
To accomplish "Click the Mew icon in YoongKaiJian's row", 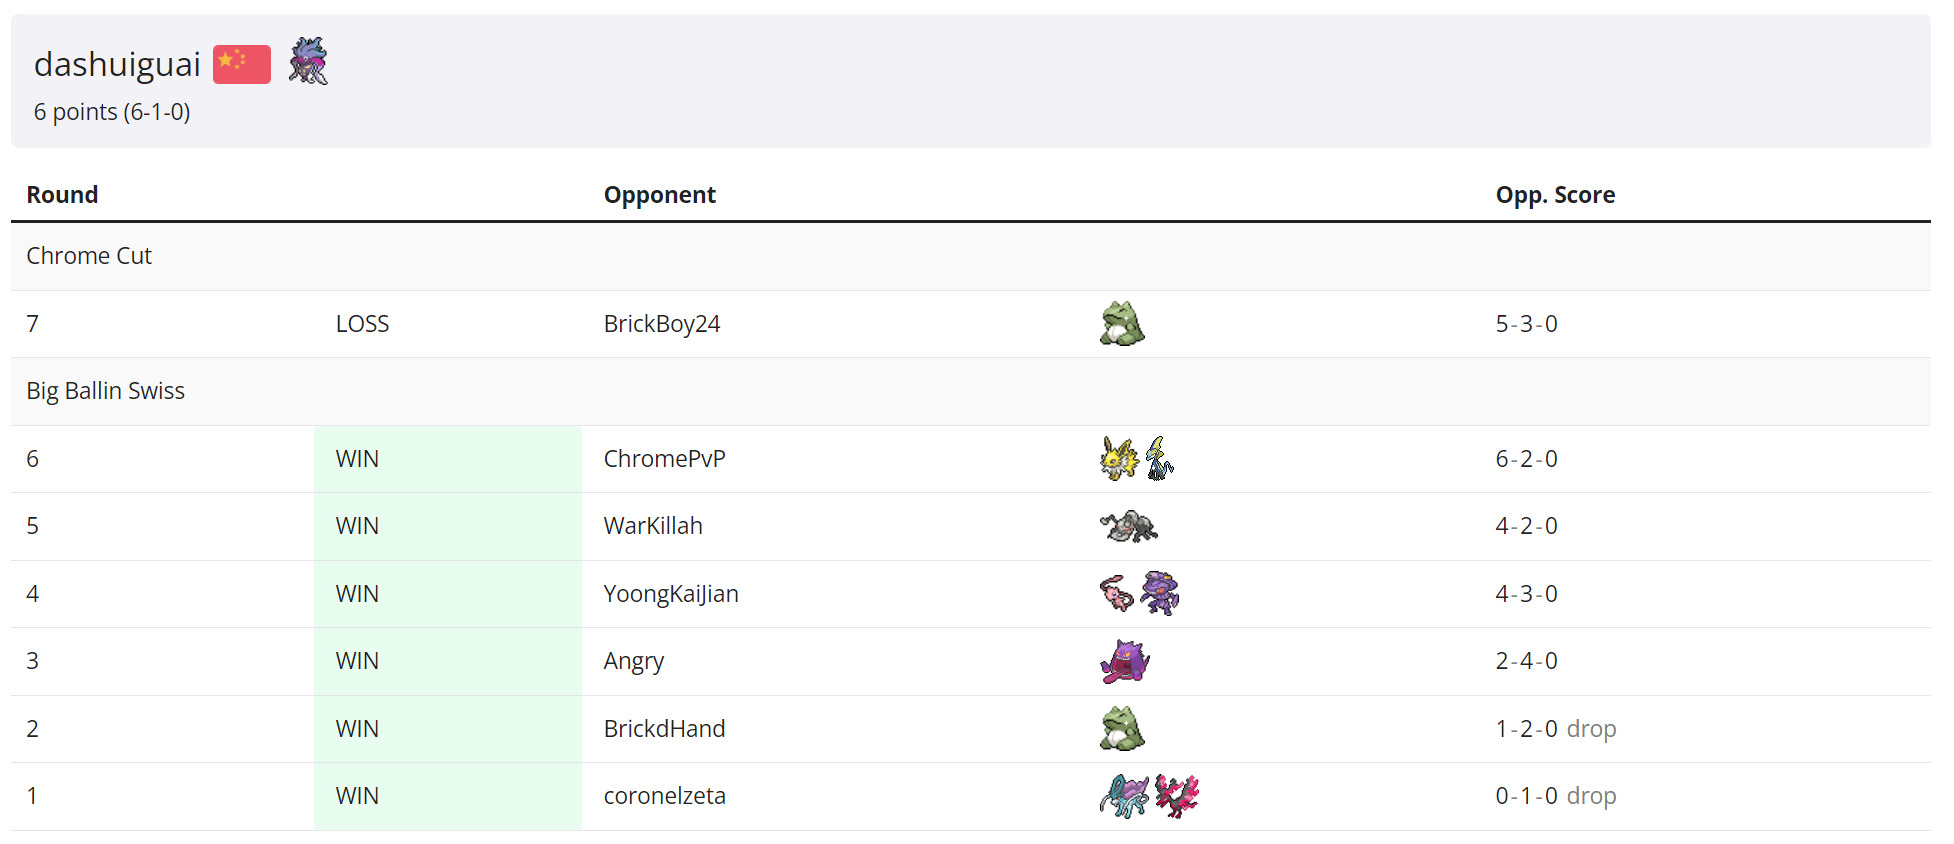I will 1116,593.
